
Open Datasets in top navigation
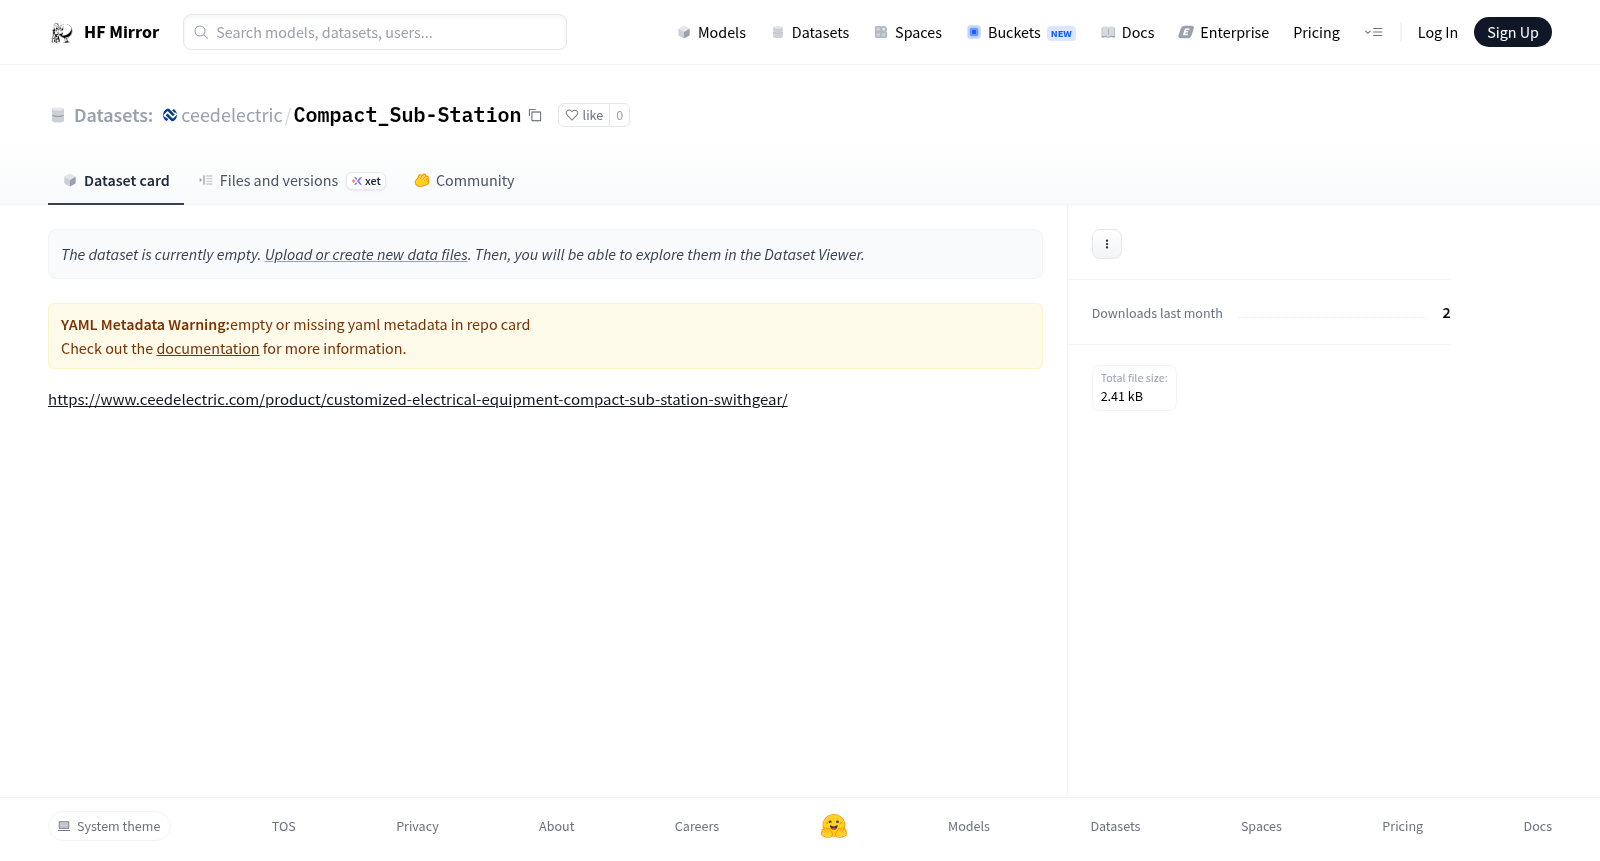pos(810,33)
